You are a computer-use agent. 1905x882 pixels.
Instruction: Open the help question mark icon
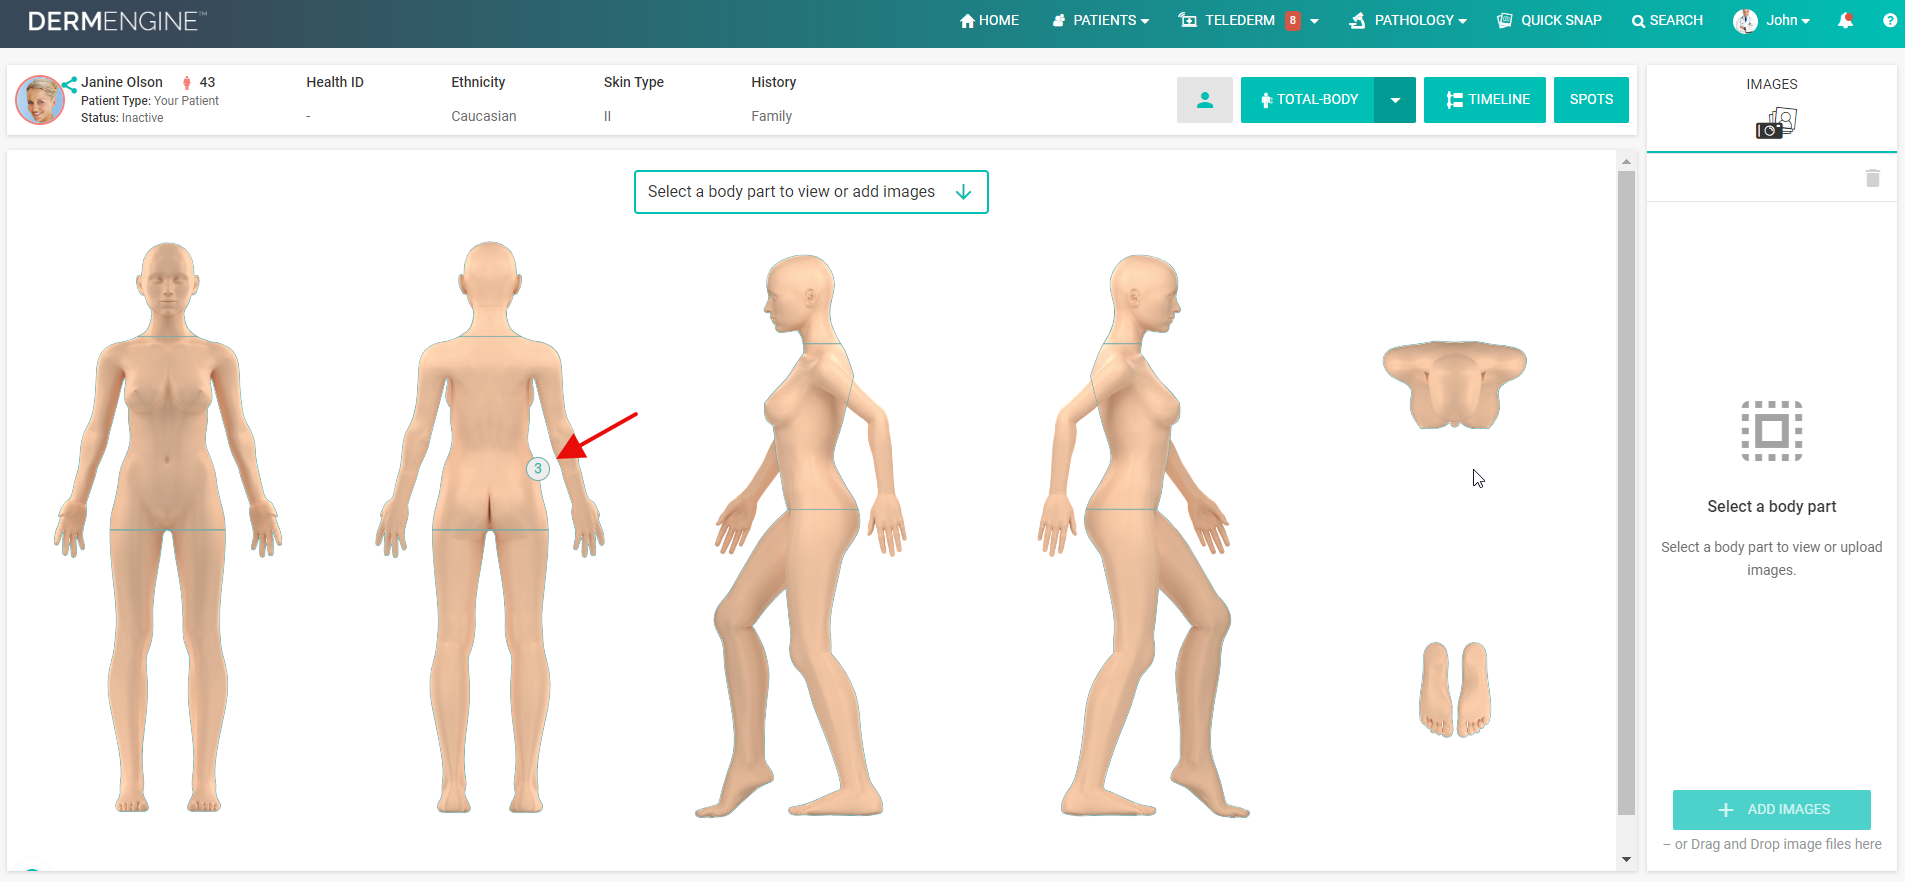[1890, 20]
